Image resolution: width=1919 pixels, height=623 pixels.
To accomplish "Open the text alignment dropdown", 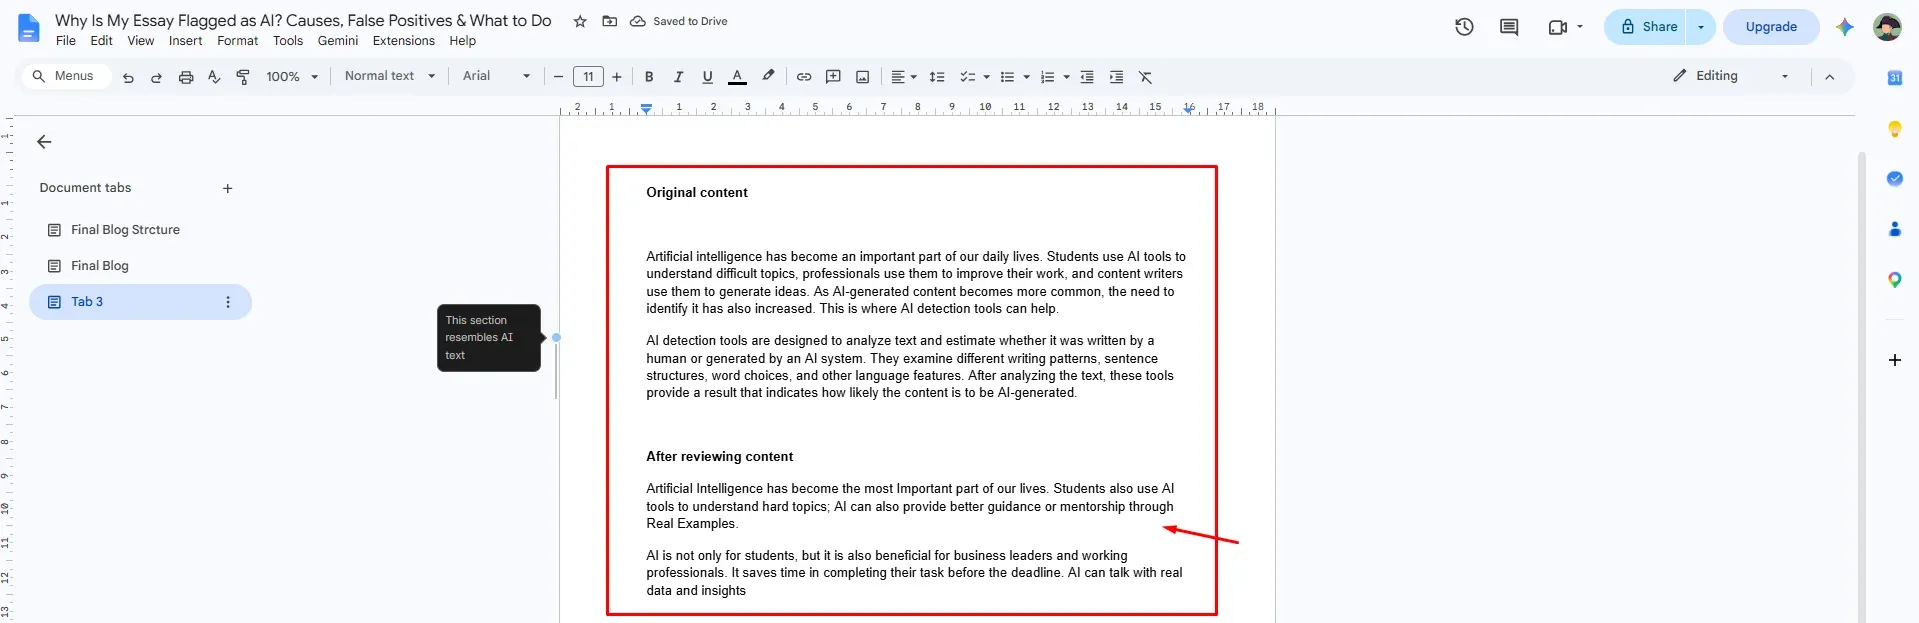I will tap(903, 77).
